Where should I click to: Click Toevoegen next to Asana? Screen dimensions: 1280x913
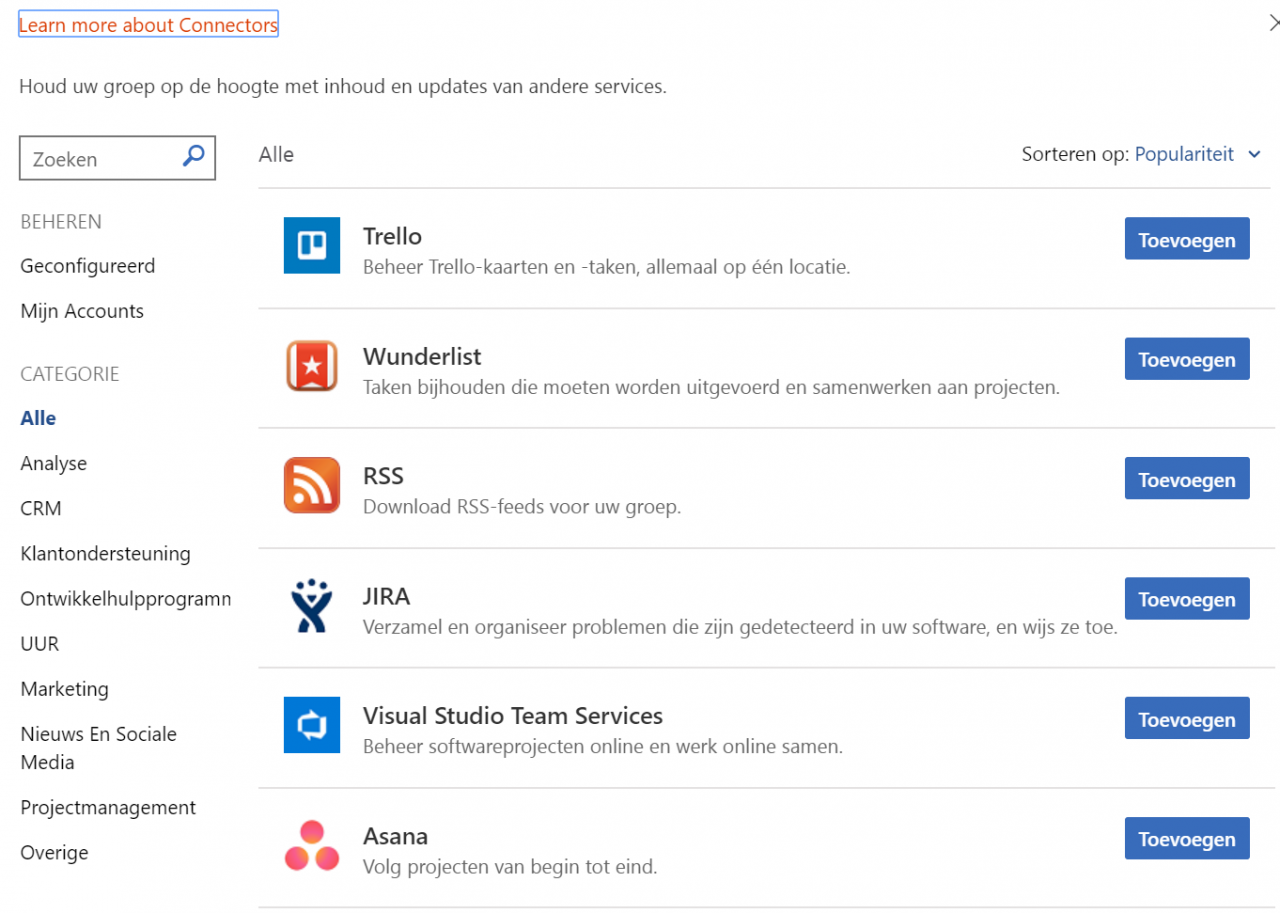pos(1187,839)
